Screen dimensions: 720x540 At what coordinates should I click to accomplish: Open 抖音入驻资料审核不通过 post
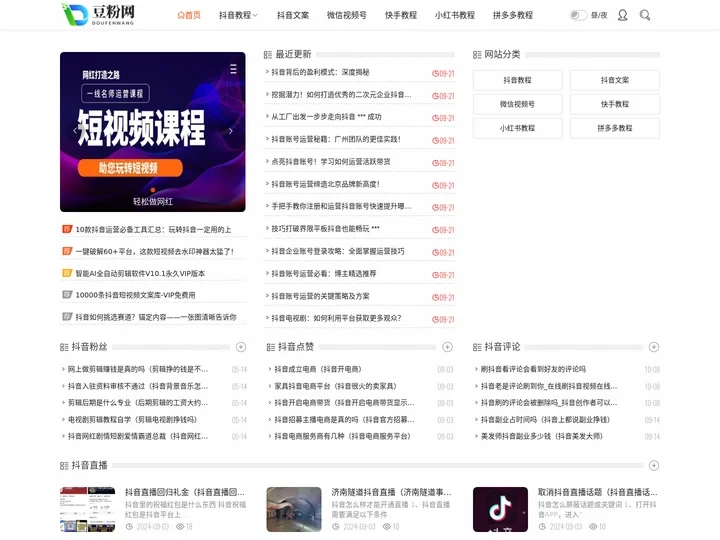(x=138, y=386)
